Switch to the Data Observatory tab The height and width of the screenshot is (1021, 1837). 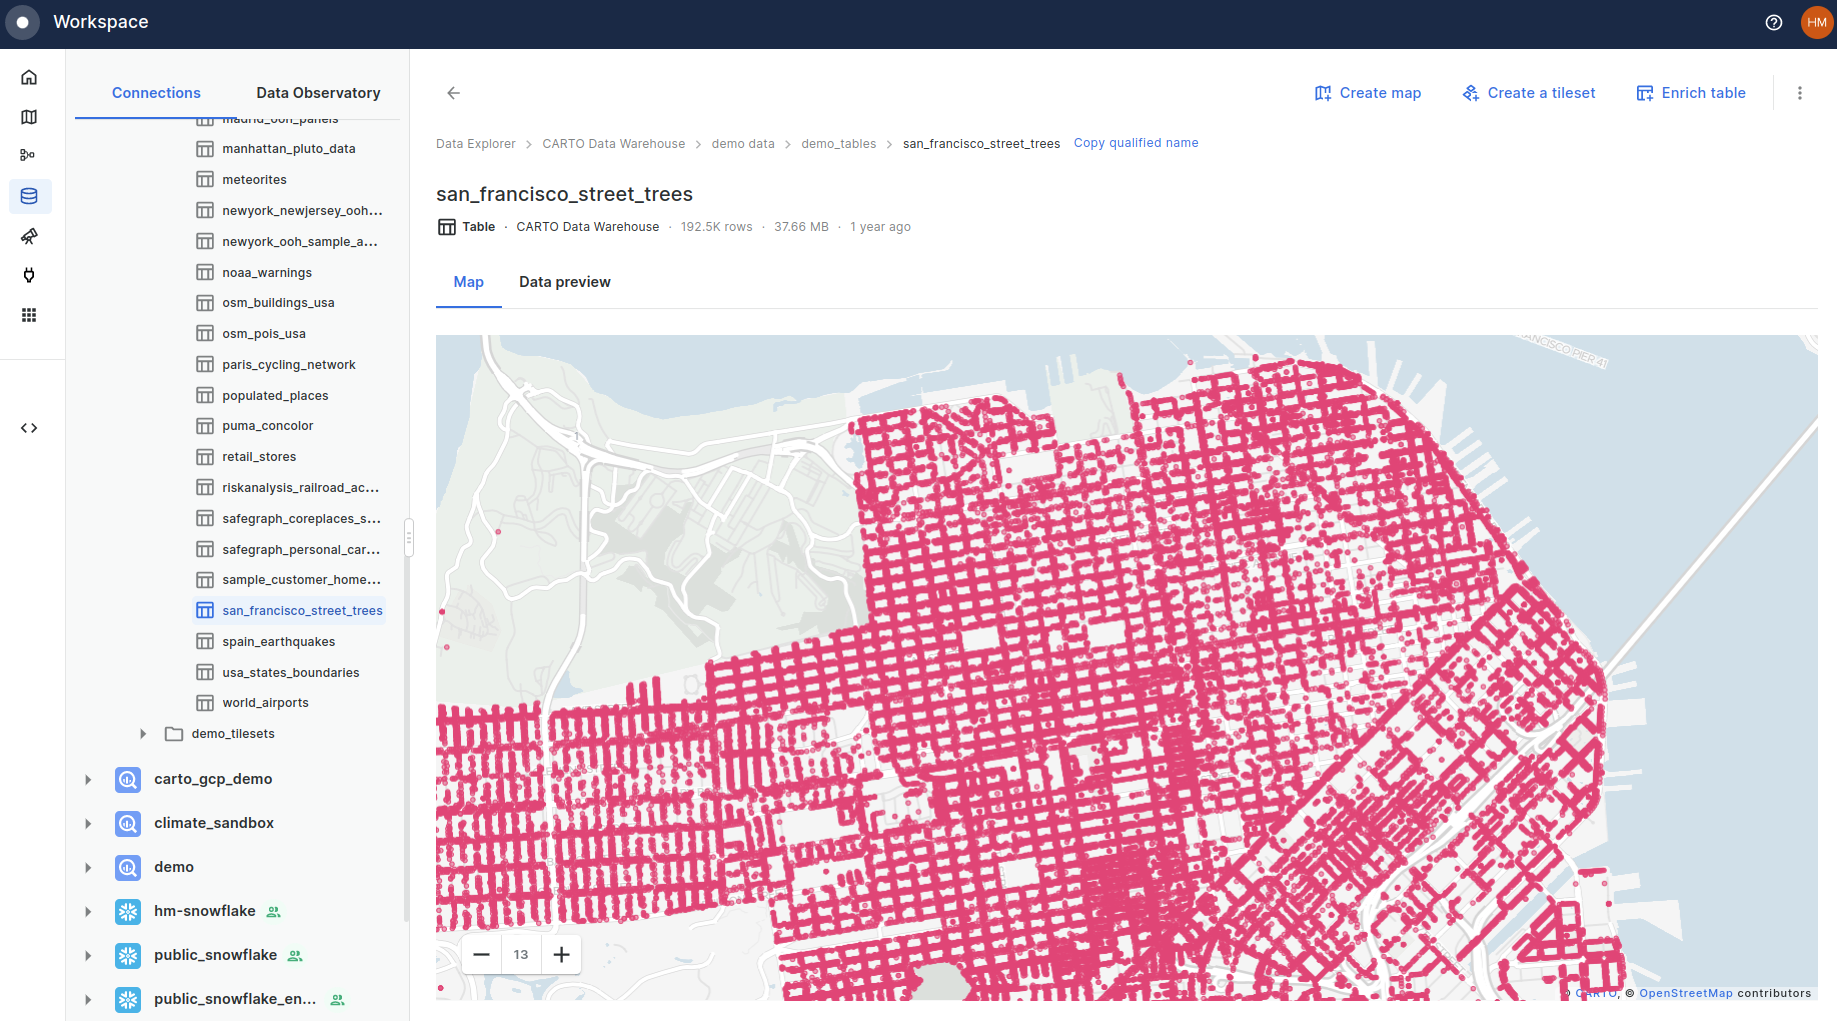318,92
